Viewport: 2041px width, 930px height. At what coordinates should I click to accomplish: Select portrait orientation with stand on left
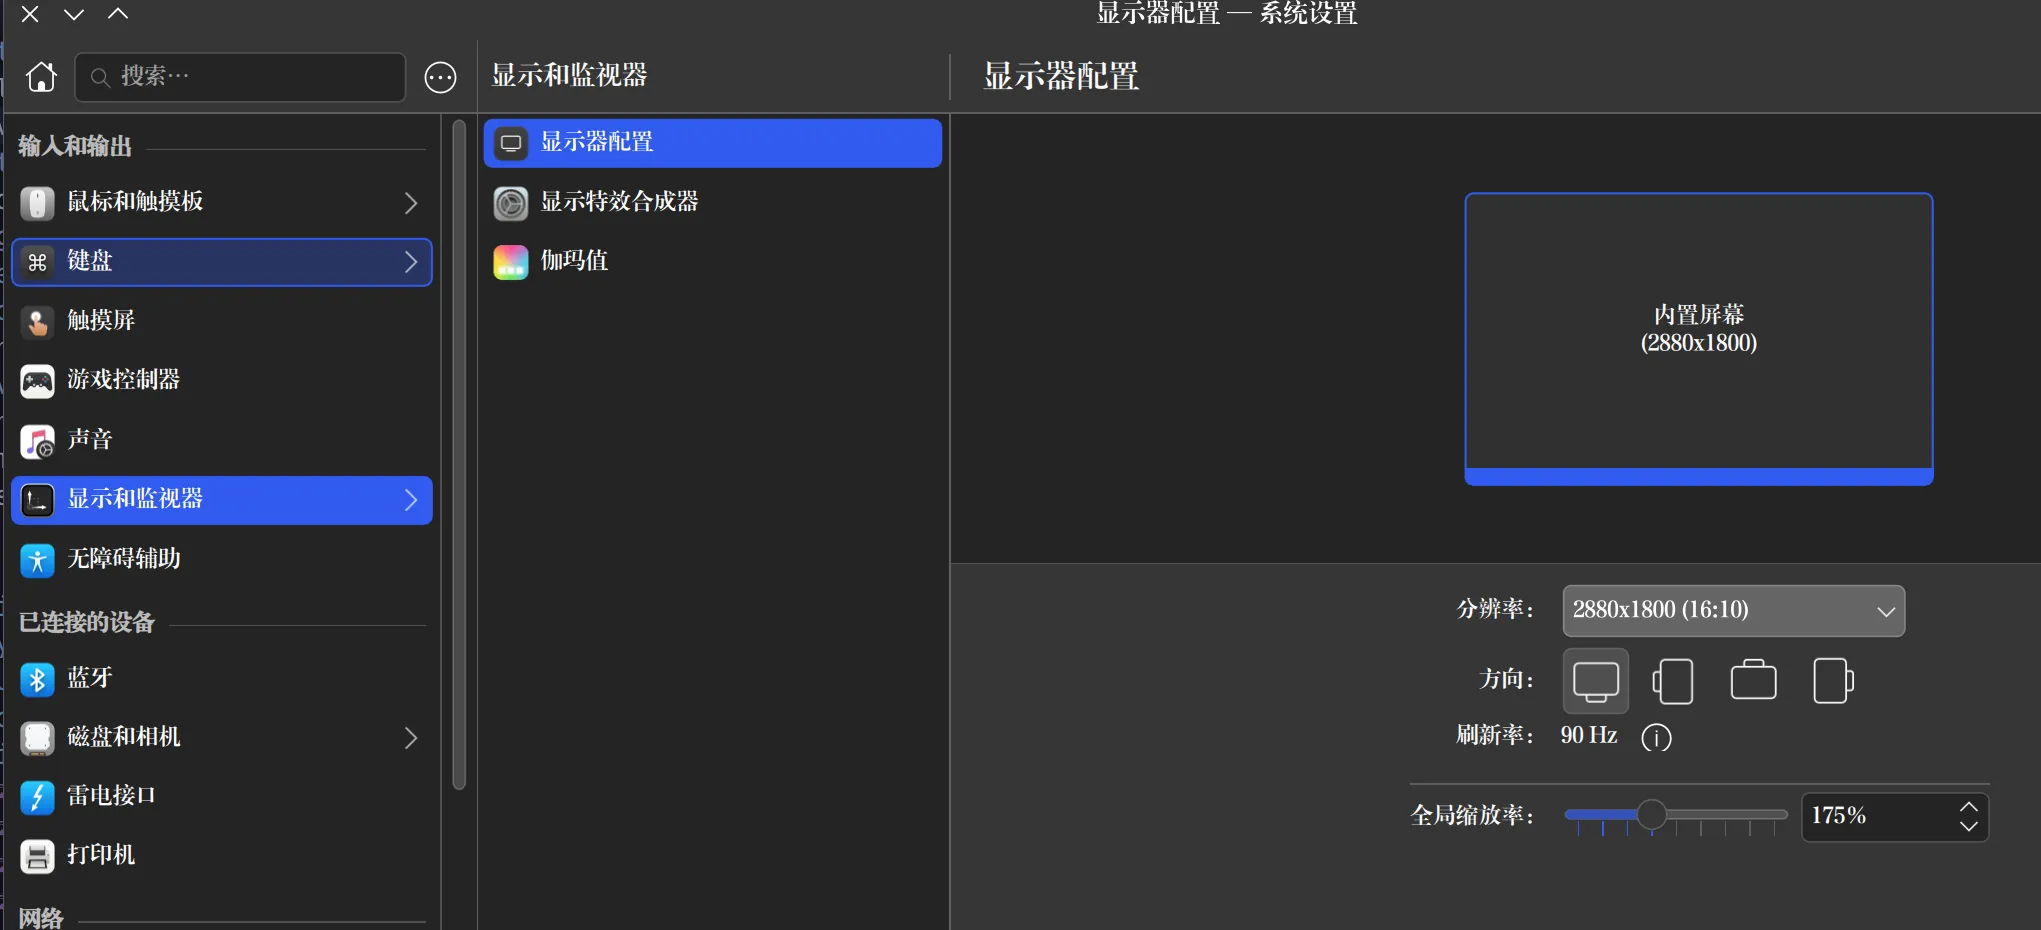(x=1673, y=681)
